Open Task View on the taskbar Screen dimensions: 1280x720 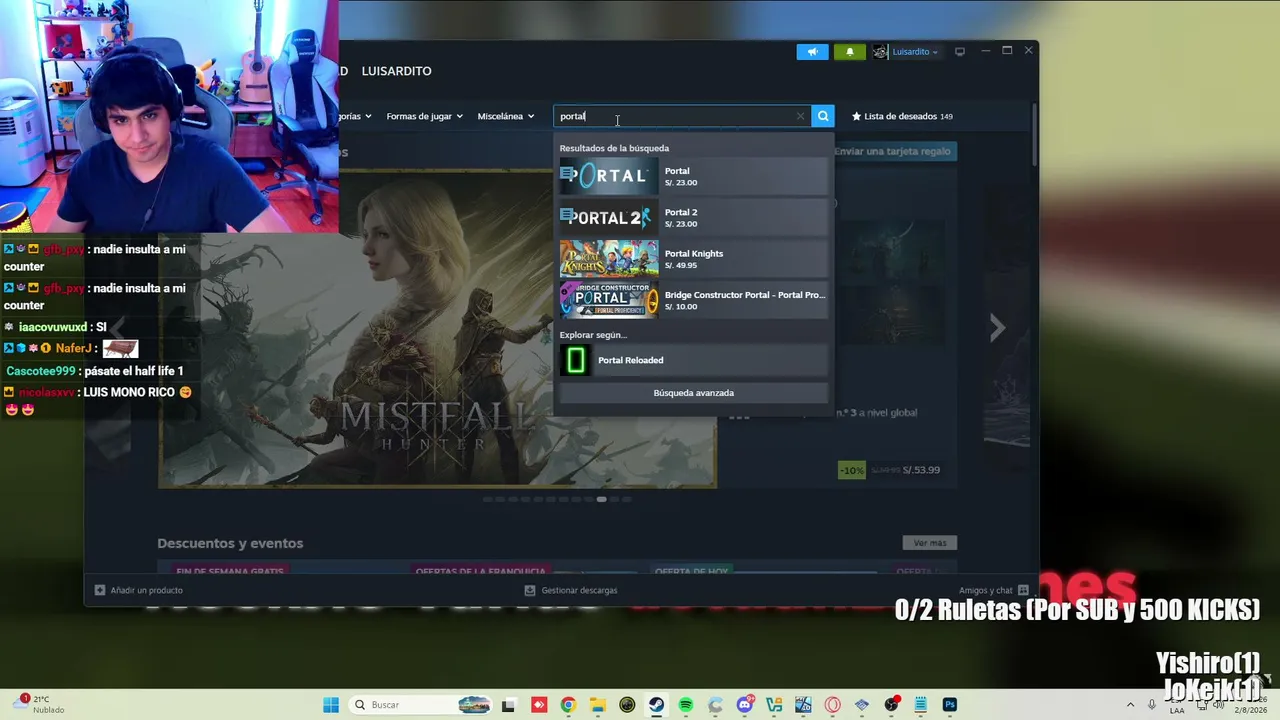(508, 705)
